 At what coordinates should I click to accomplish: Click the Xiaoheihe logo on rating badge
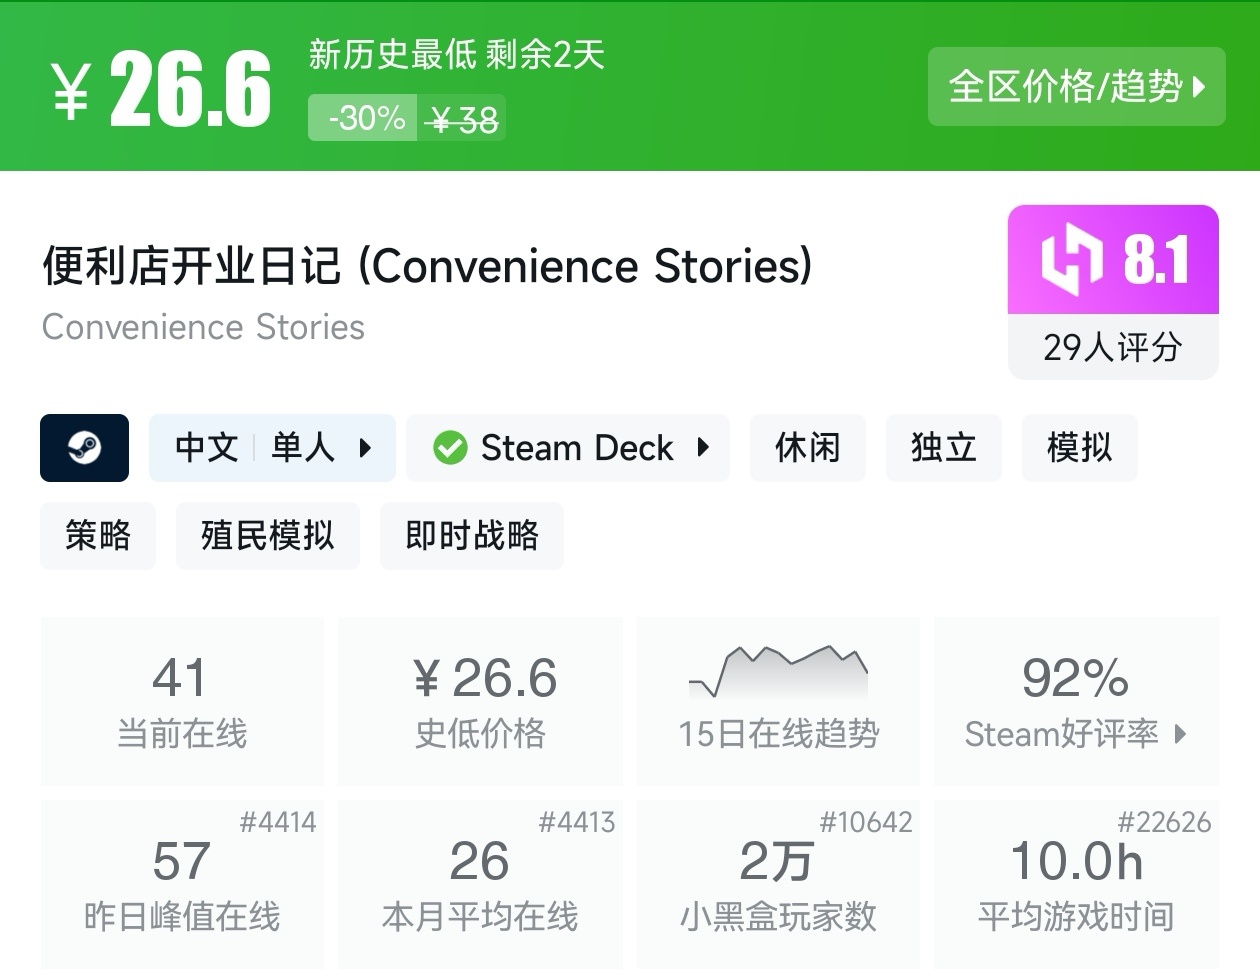tap(1071, 261)
